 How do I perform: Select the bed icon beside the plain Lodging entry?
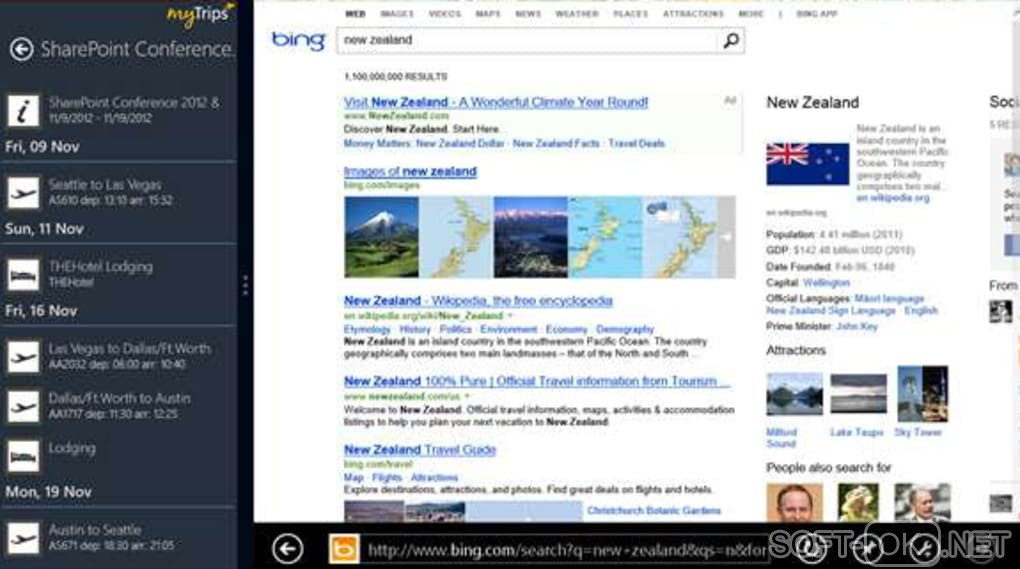23,457
